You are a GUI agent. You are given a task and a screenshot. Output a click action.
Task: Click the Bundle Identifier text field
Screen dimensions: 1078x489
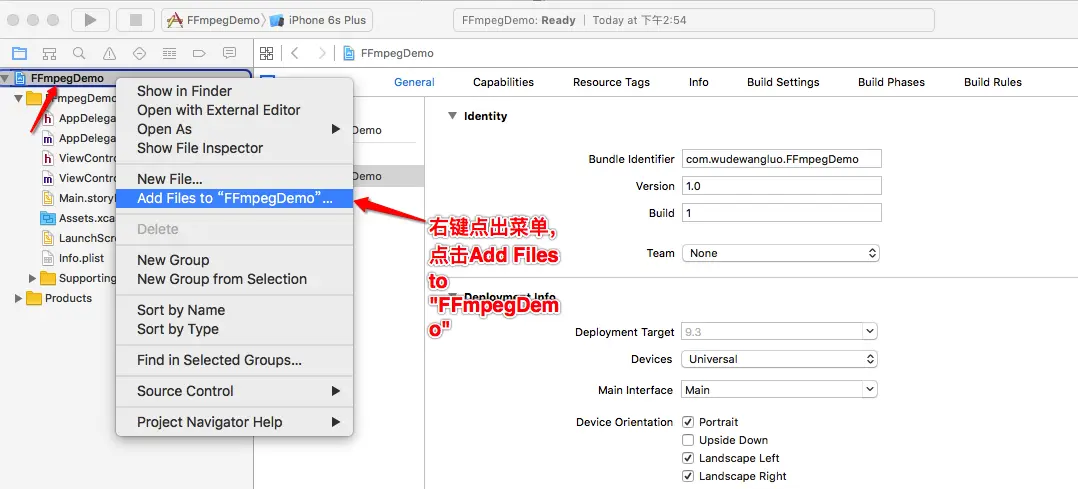tap(782, 159)
